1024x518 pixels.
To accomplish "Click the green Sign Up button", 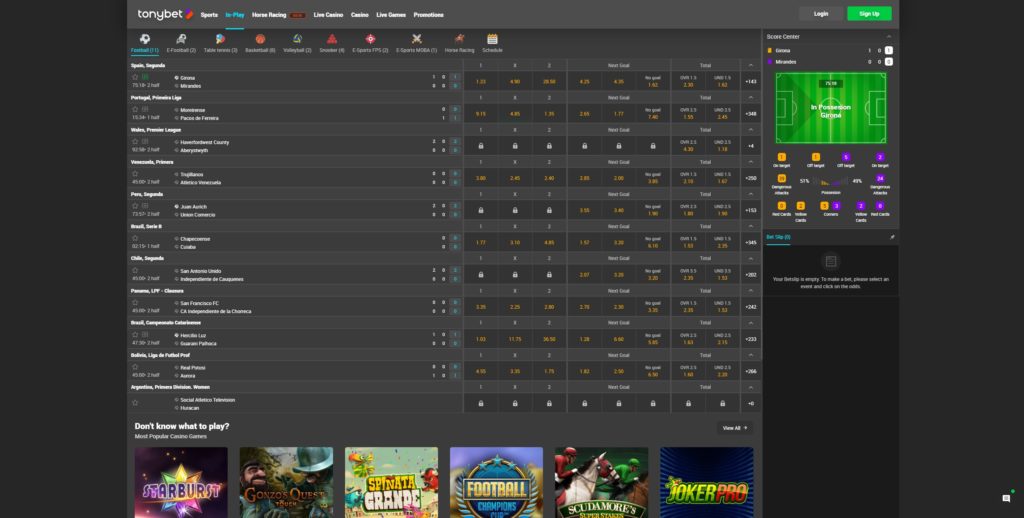I will pos(869,14).
